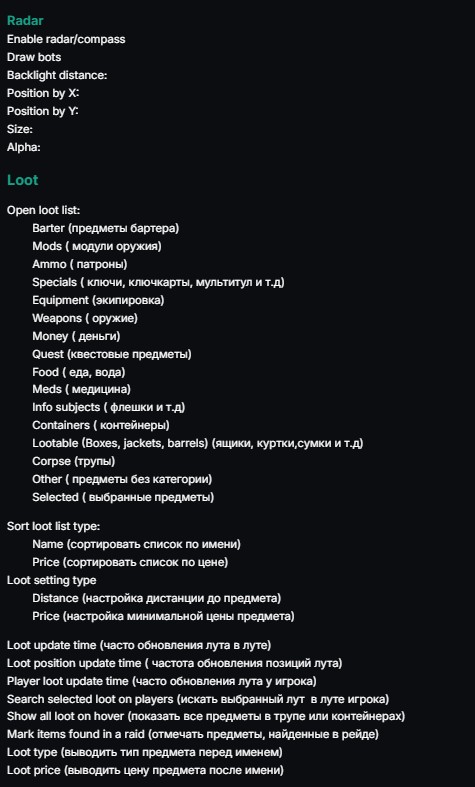This screenshot has height=787, width=475.
Task: Pick the Specials keys and keycards category
Action: [159, 282]
